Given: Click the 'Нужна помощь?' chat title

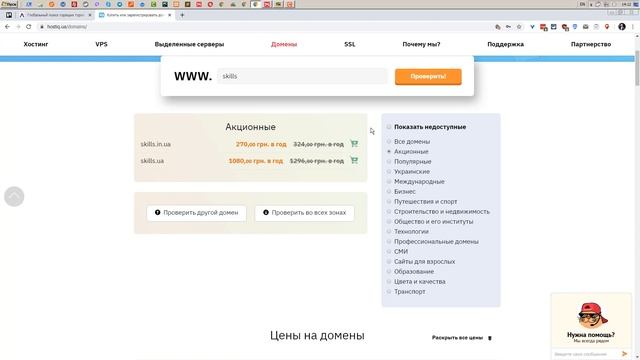Looking at the screenshot, I should (591, 335).
